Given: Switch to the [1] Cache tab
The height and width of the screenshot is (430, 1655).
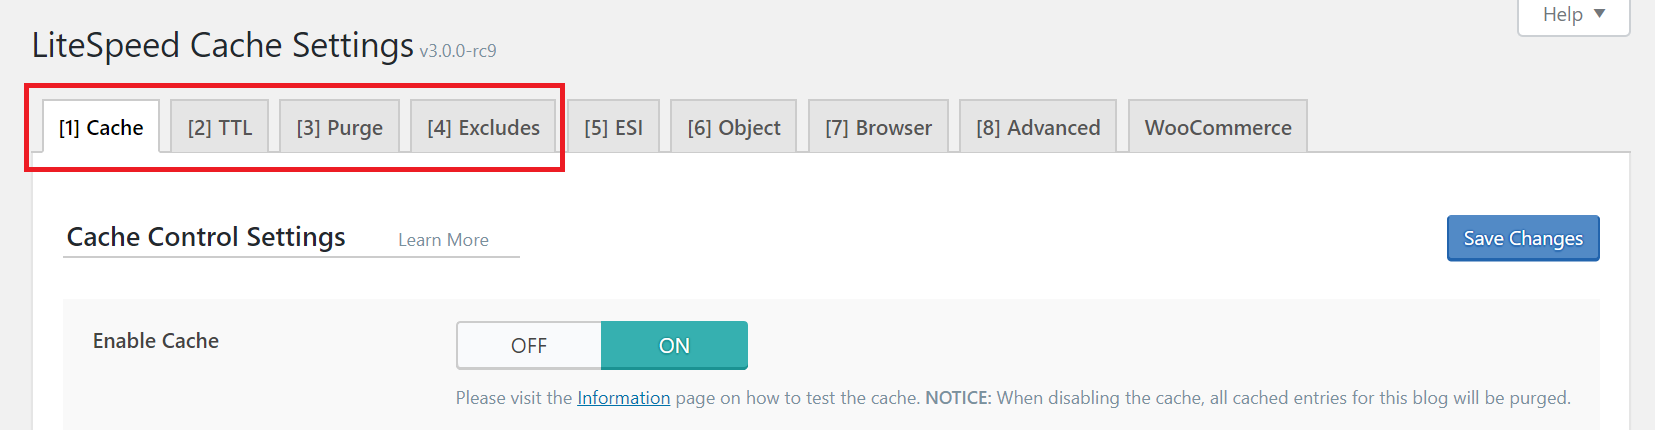Looking at the screenshot, I should click(x=101, y=127).
